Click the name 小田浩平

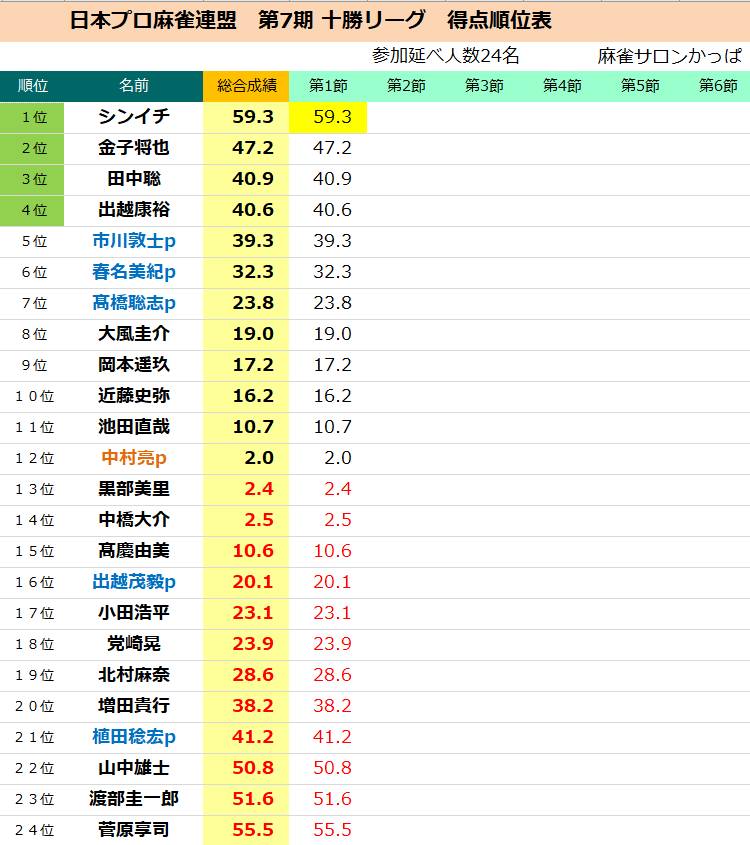(x=134, y=613)
